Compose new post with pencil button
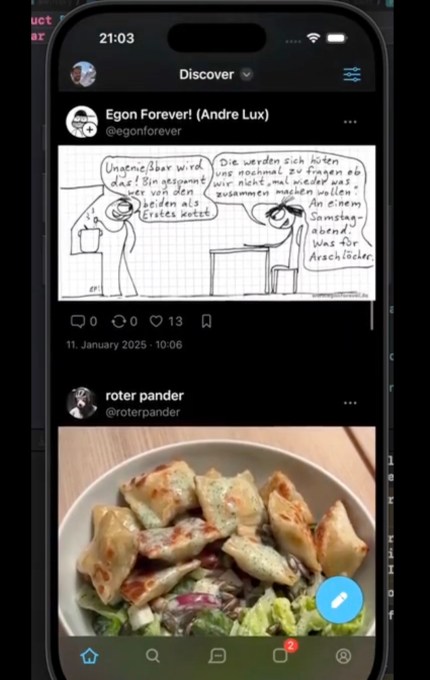 point(339,600)
